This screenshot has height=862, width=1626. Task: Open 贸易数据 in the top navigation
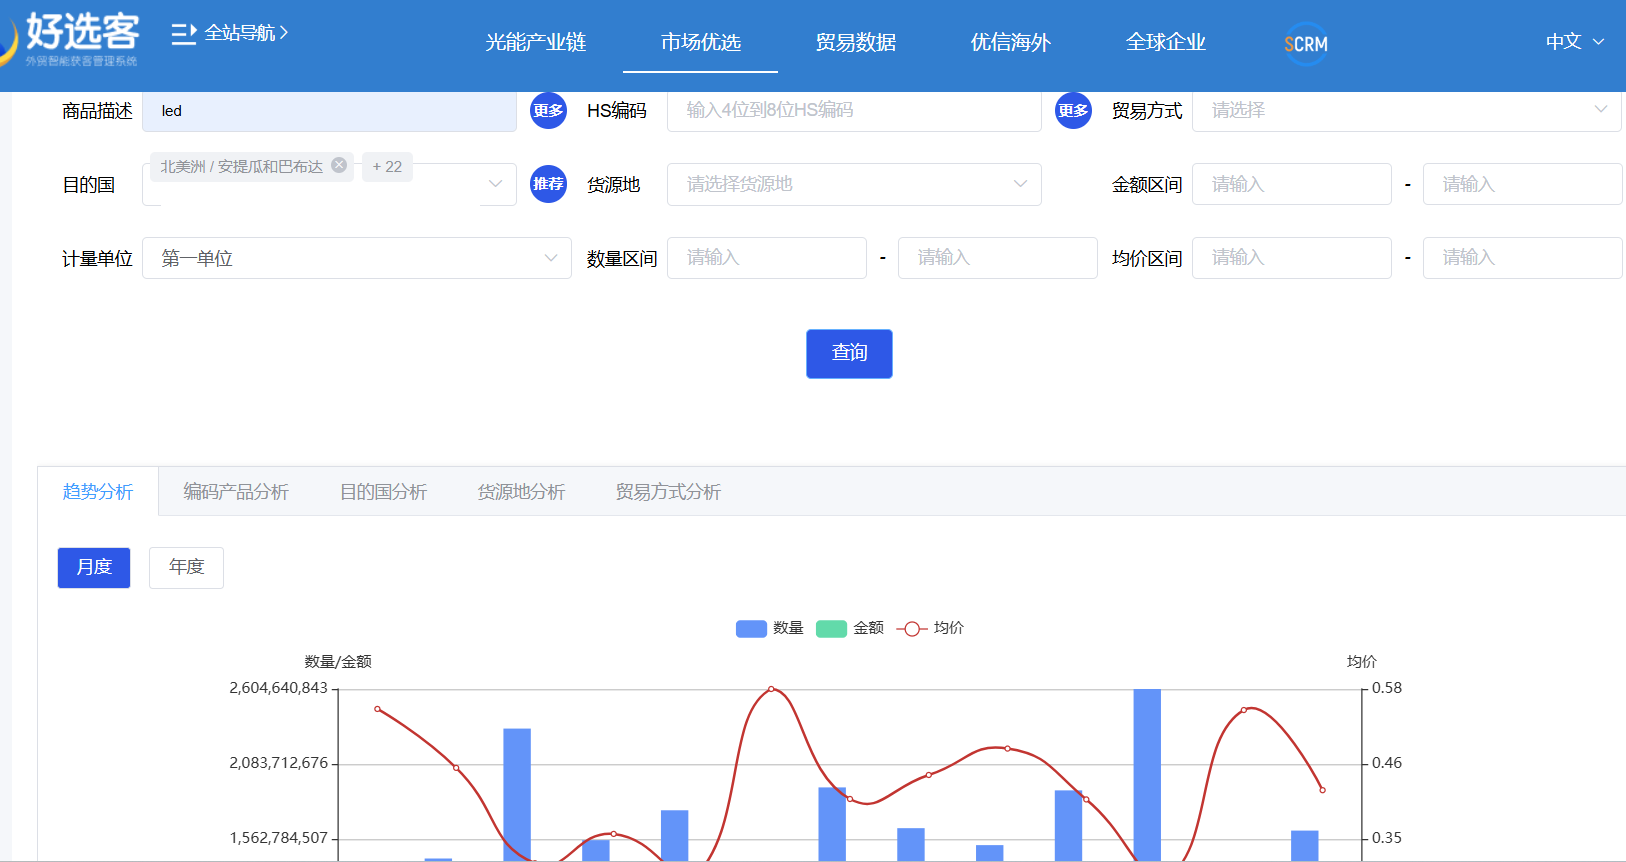[855, 43]
